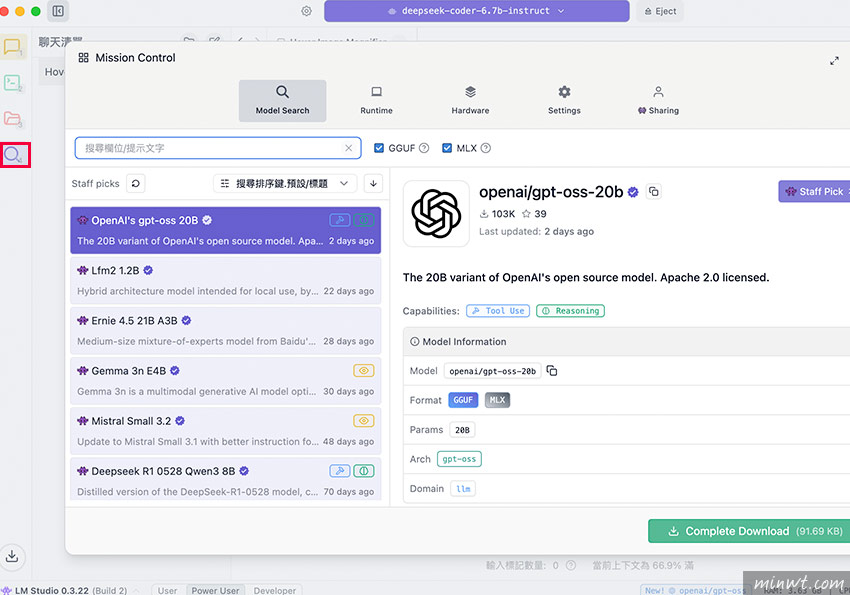The height and width of the screenshot is (595, 850).
Task: Open the Hardware tab
Action: coord(470,101)
